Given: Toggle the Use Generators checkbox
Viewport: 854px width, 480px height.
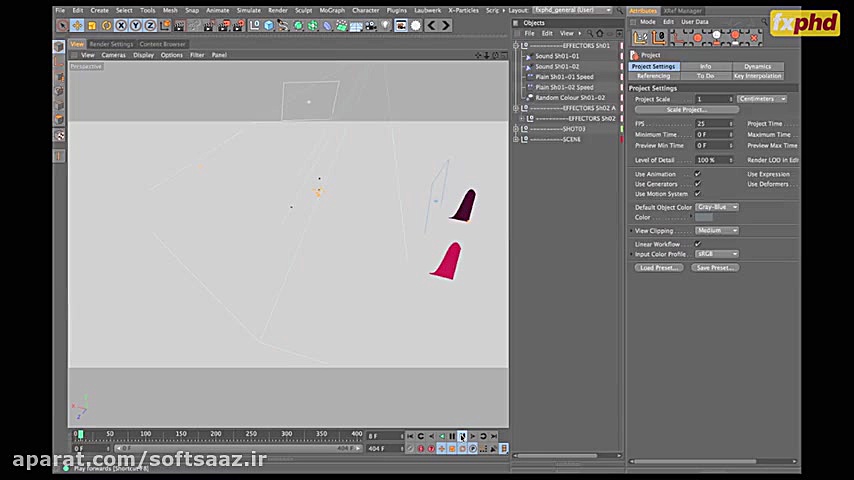Looking at the screenshot, I should coord(697,184).
